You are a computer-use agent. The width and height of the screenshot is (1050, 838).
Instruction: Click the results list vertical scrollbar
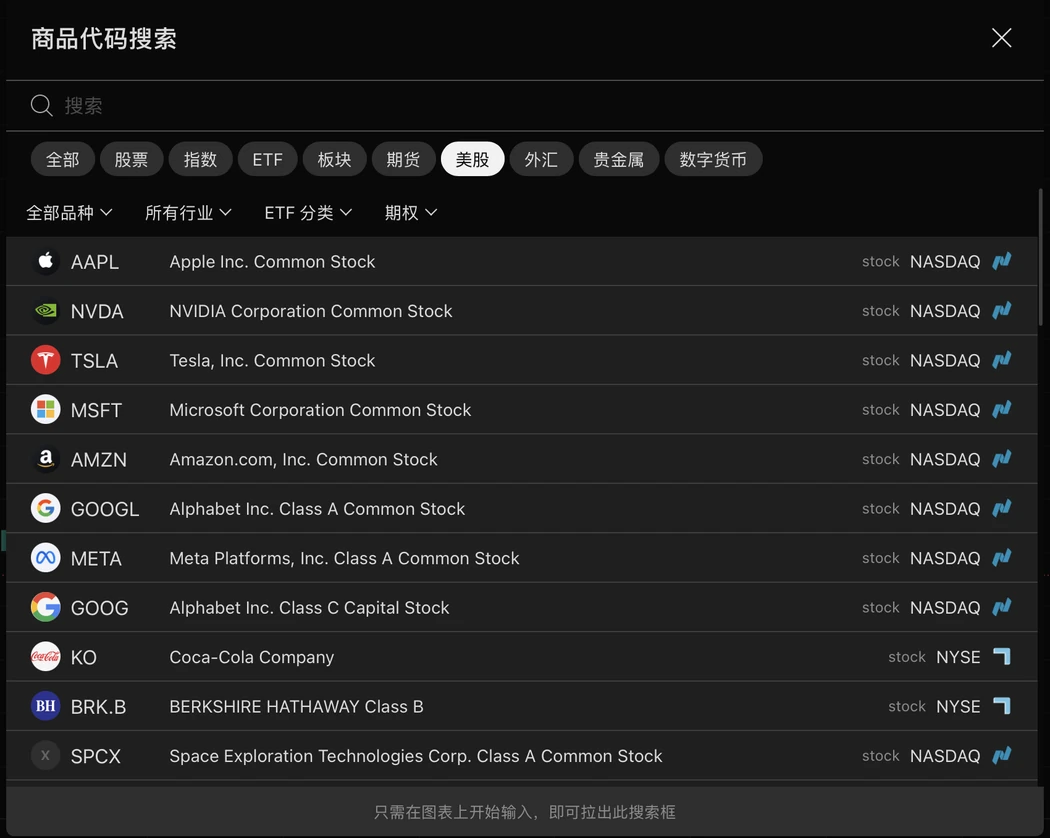point(1040,255)
